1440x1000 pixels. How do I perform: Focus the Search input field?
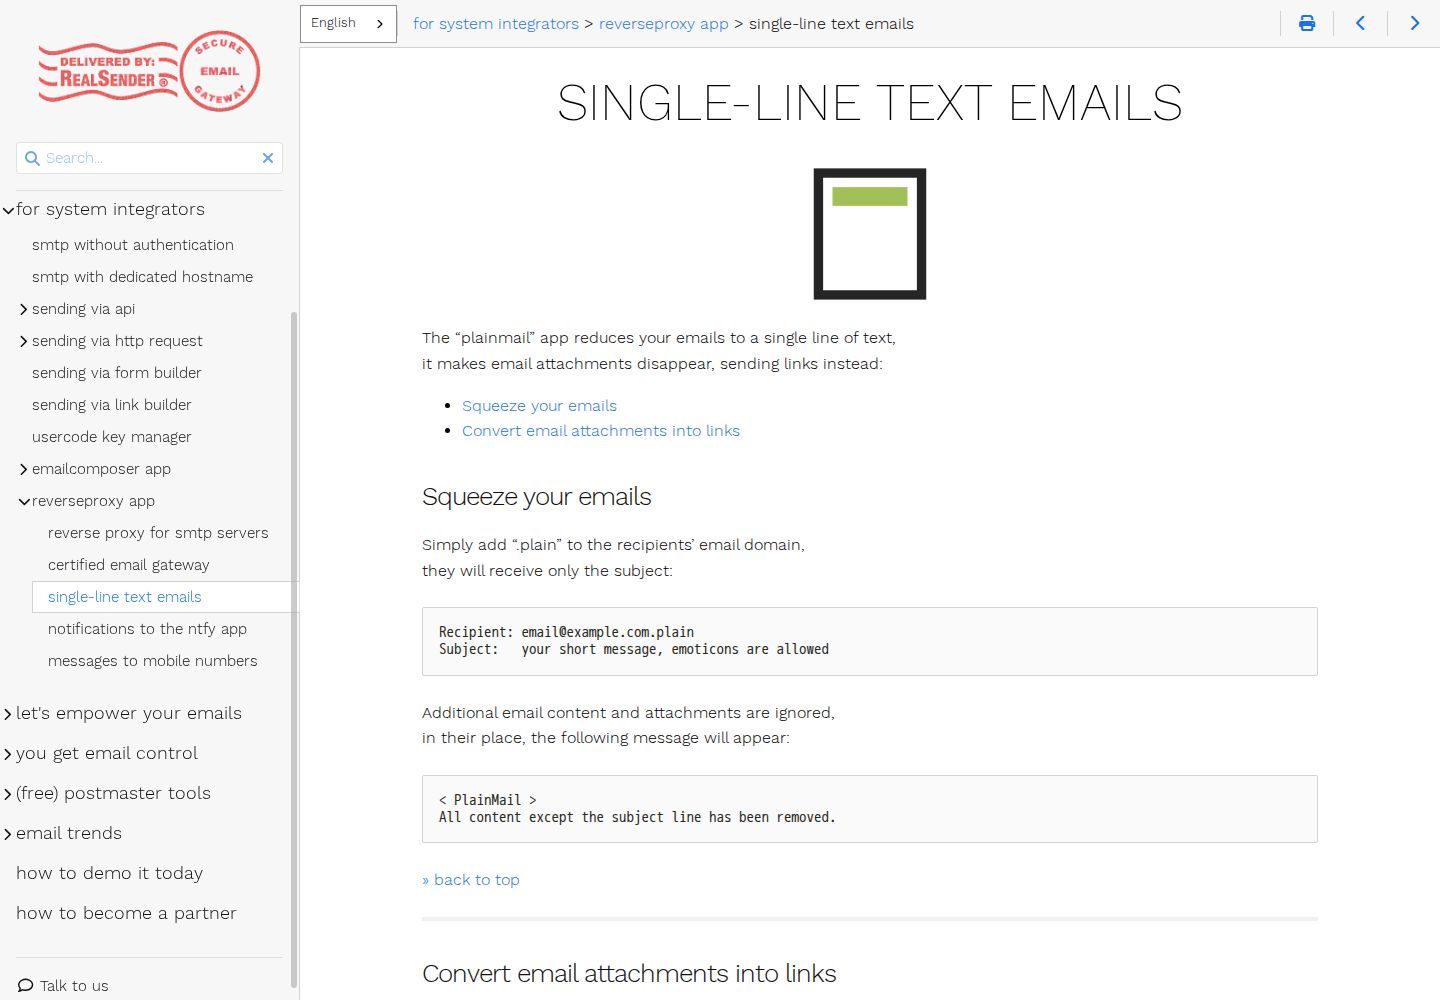point(150,158)
